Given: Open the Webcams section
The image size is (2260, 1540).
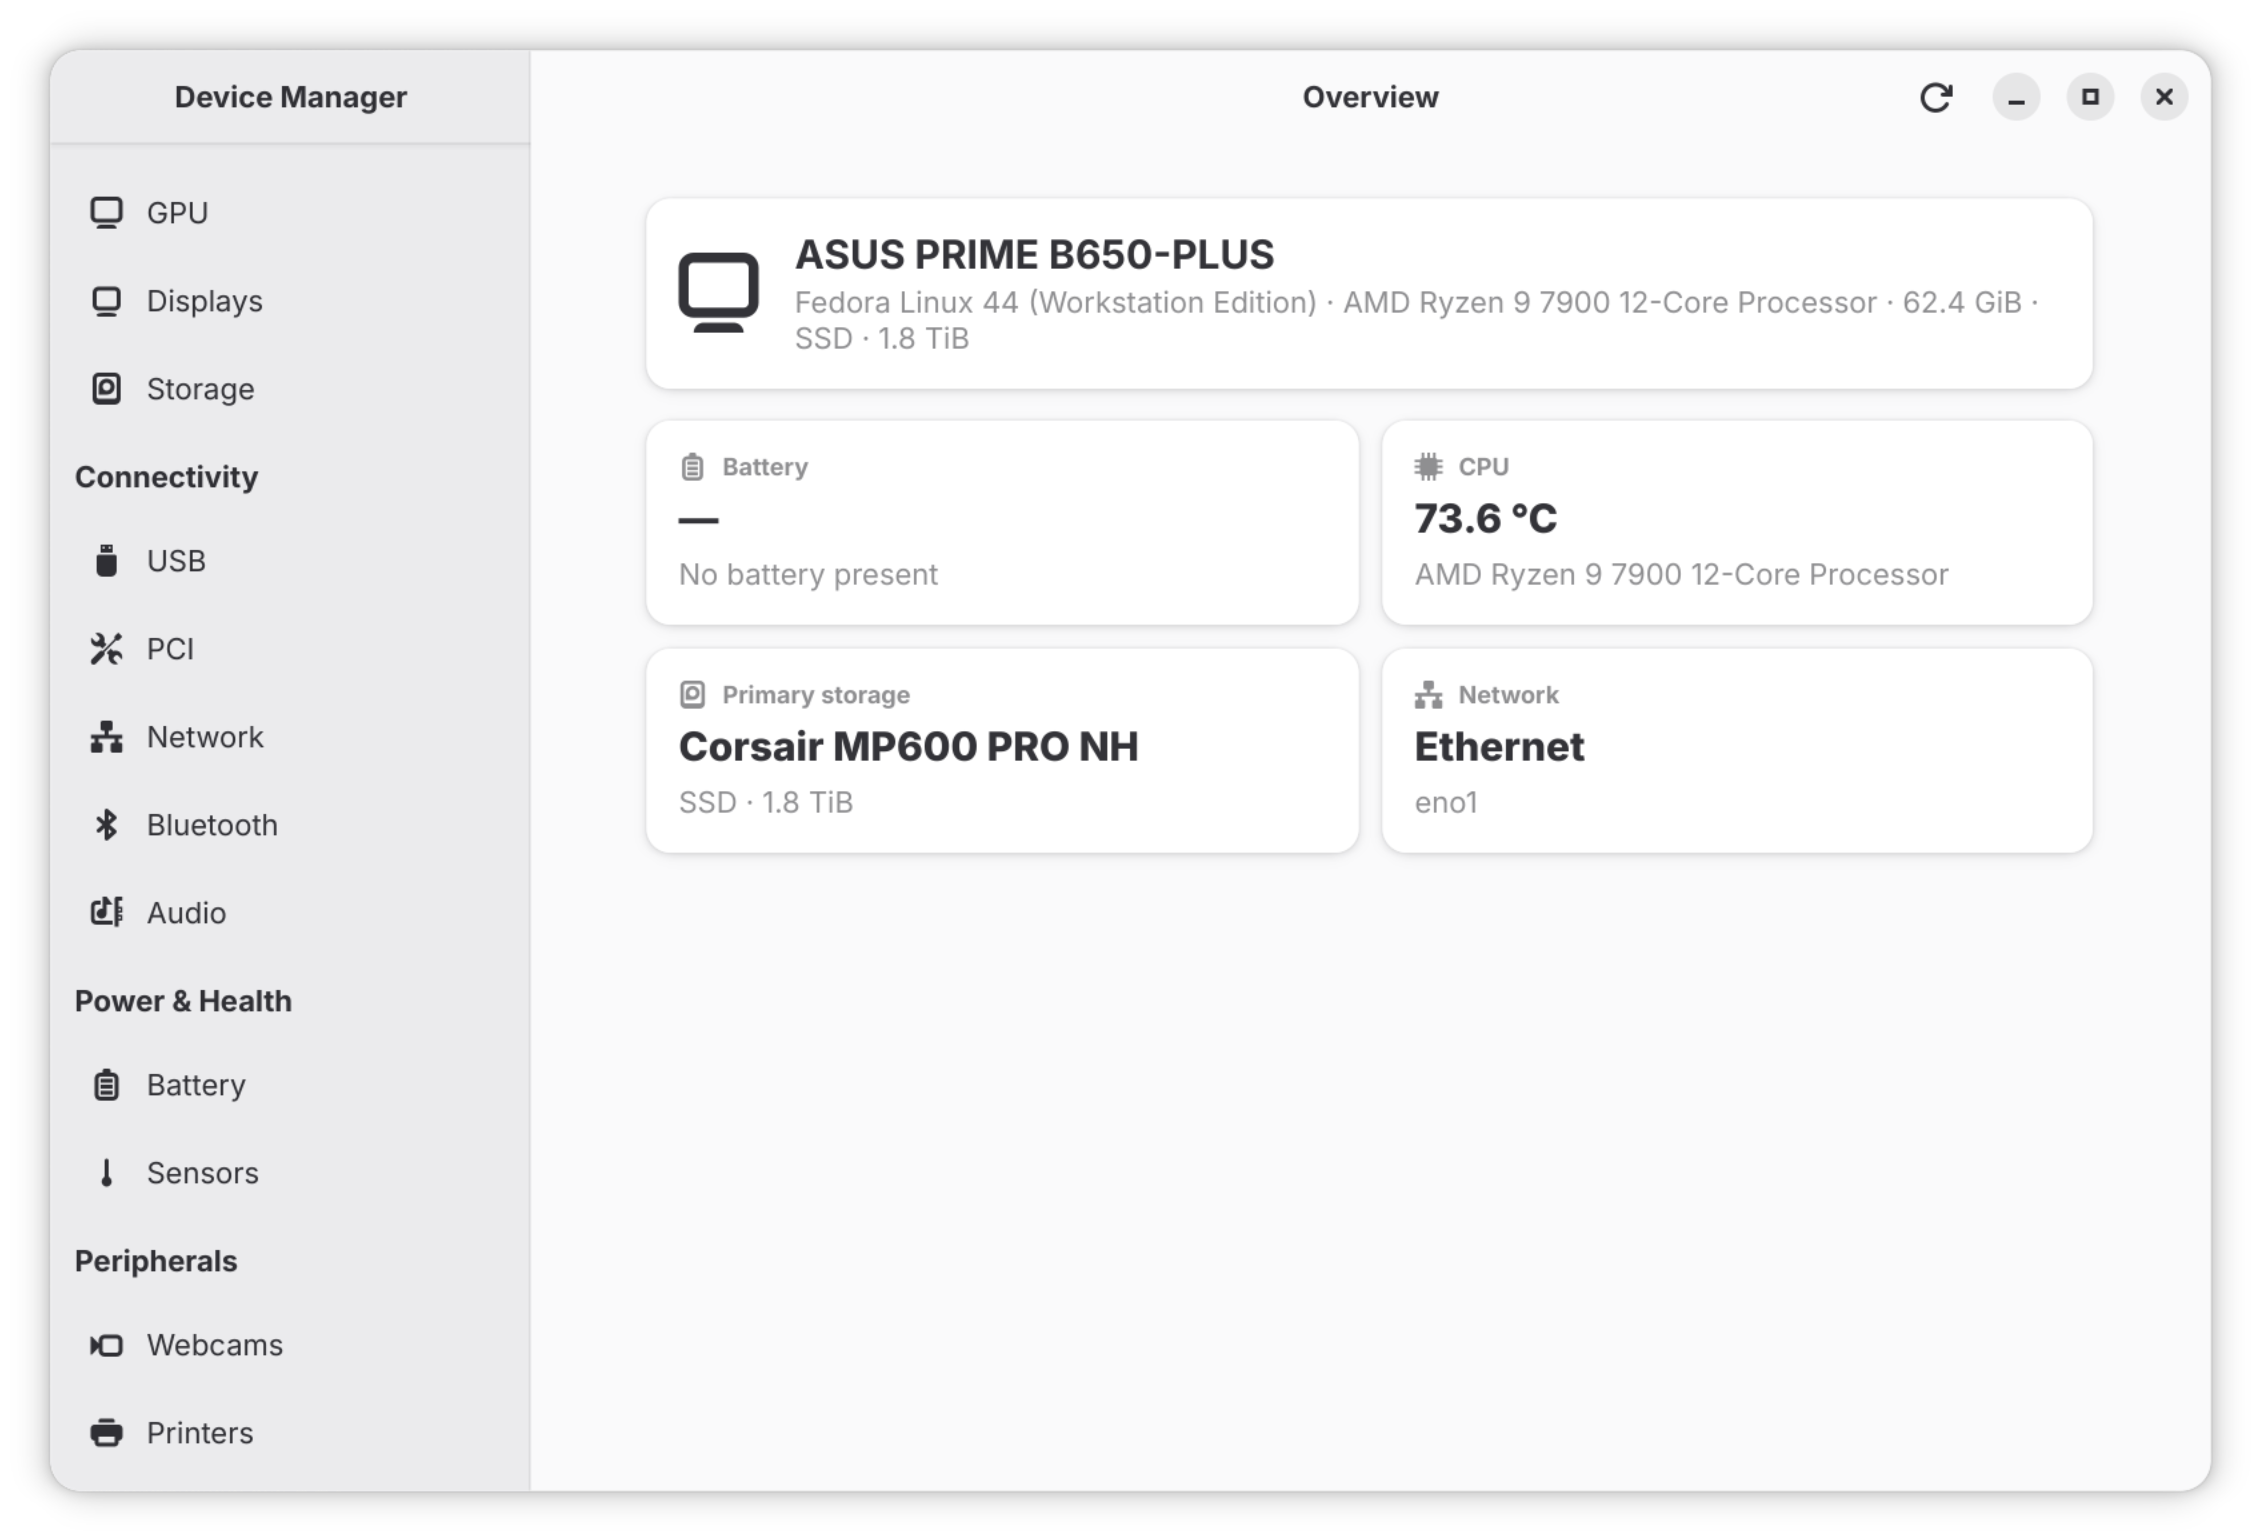Looking at the screenshot, I should [x=290, y=1345].
